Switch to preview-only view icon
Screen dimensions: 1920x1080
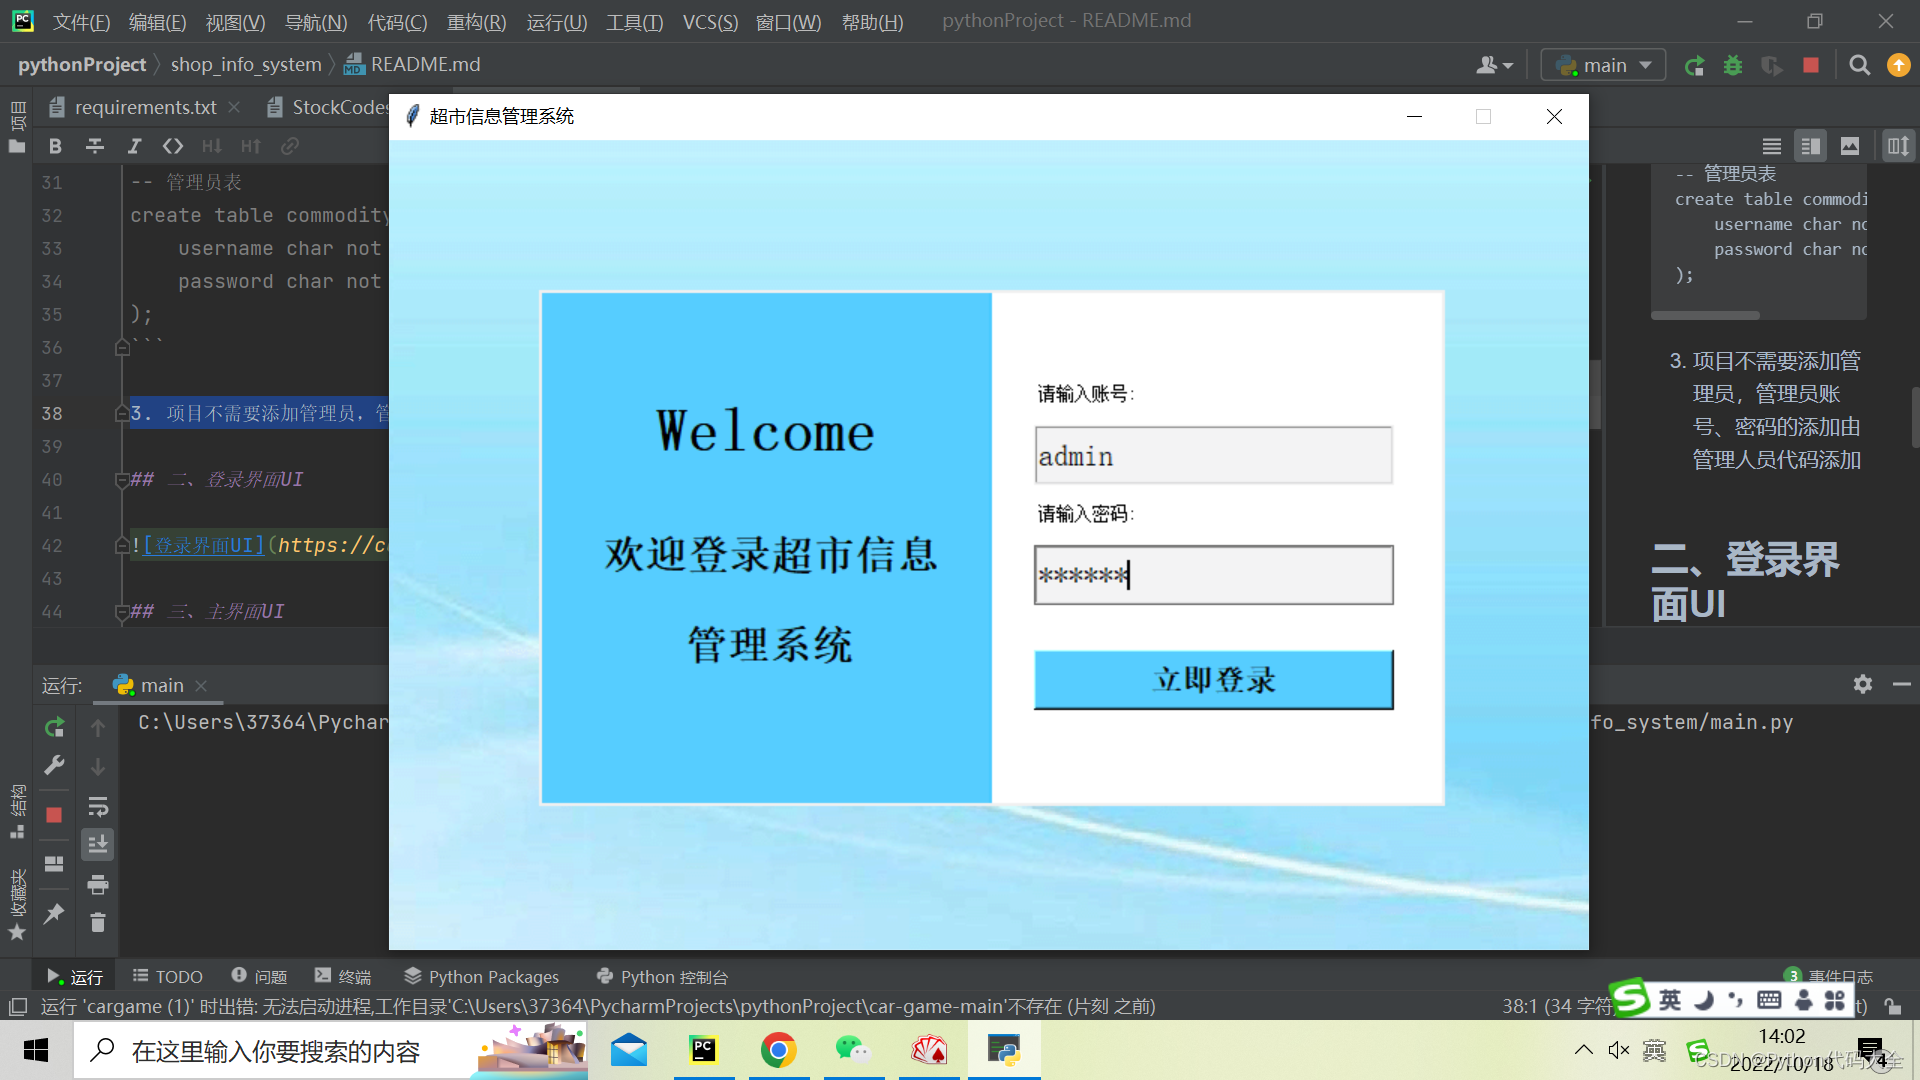tap(1850, 146)
